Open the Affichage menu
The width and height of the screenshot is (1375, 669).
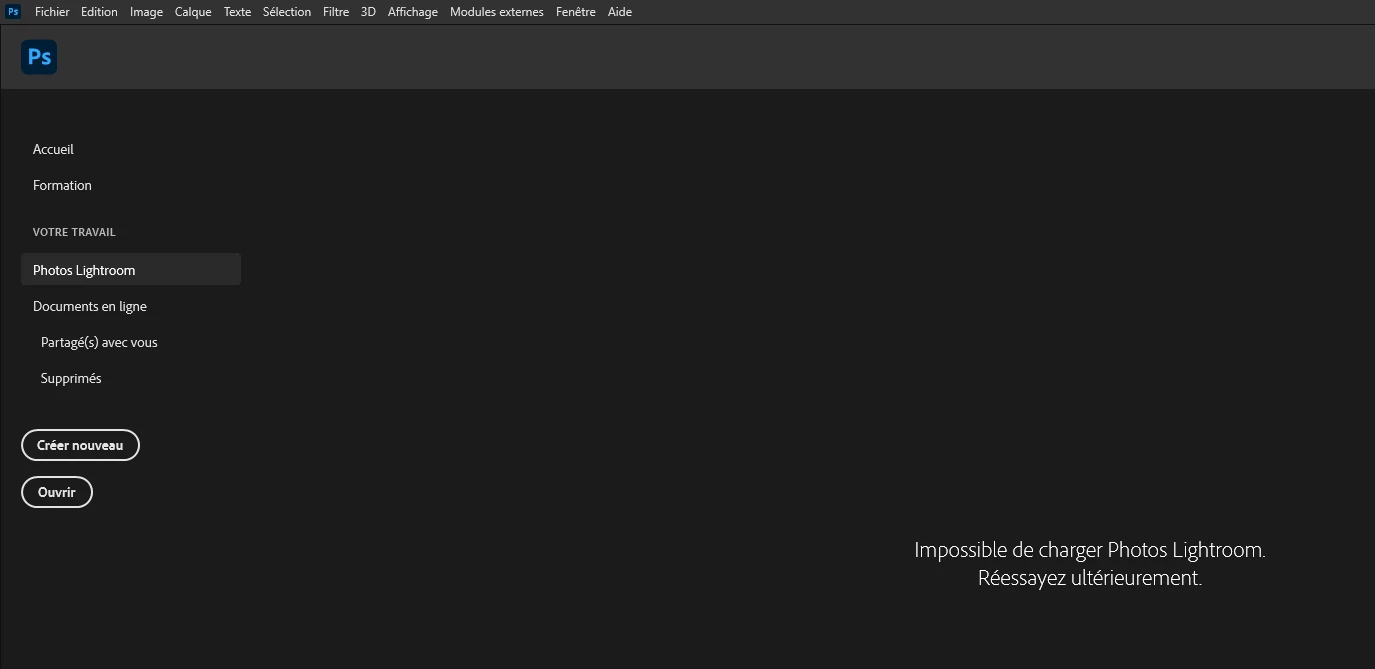[x=413, y=12]
